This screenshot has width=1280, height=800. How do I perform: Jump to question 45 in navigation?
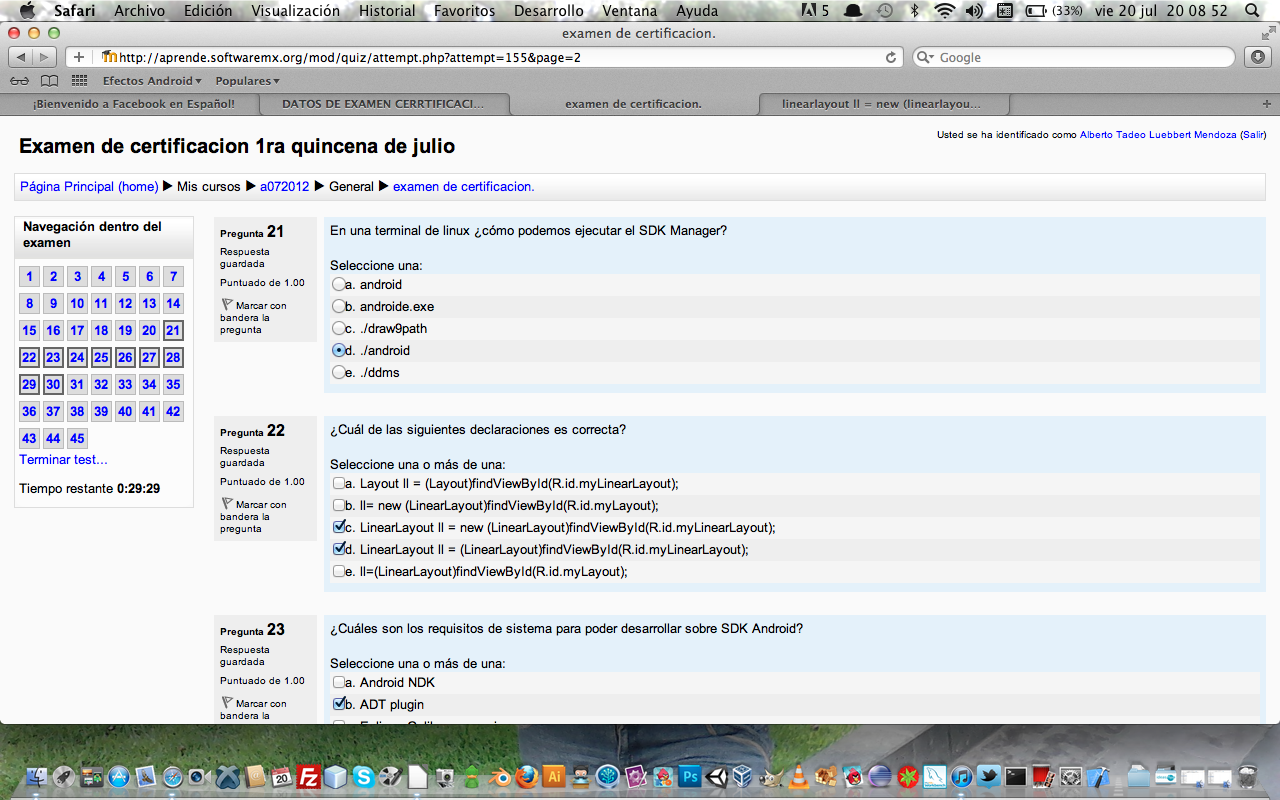pos(77,438)
